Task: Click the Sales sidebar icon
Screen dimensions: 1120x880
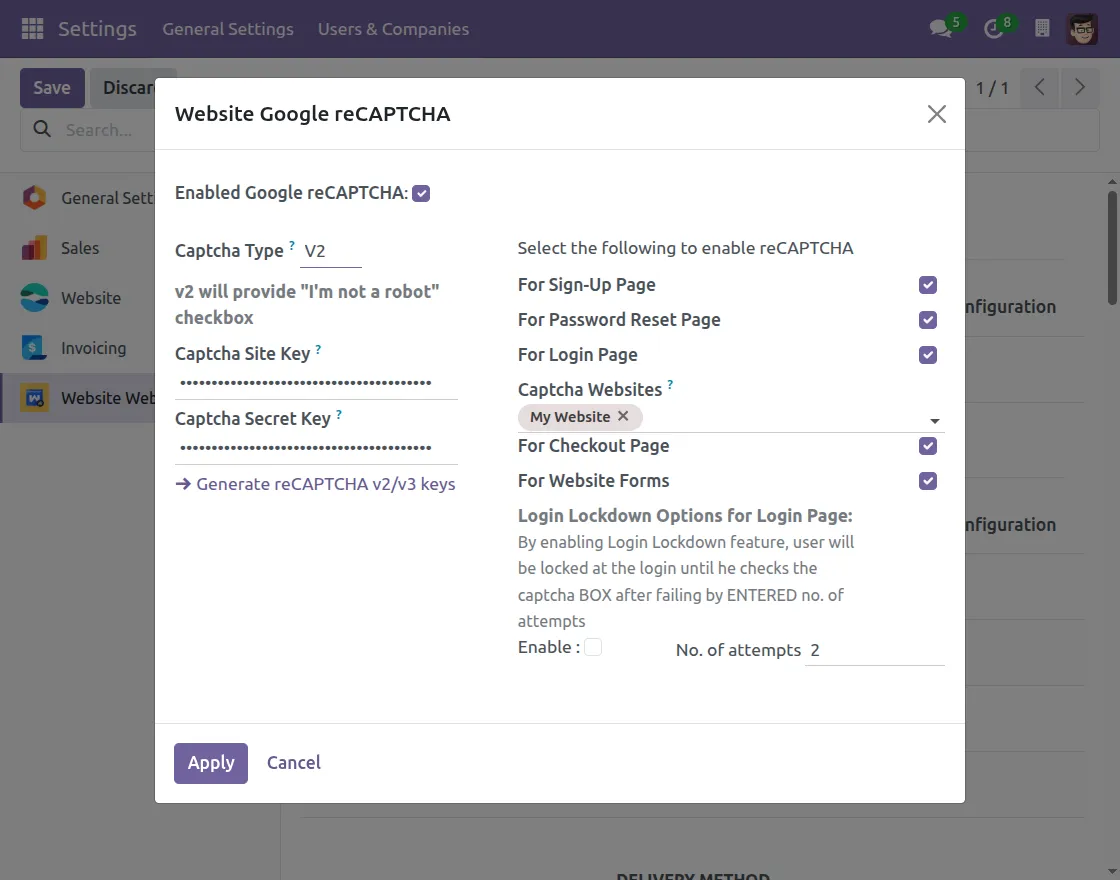Action: (34, 248)
